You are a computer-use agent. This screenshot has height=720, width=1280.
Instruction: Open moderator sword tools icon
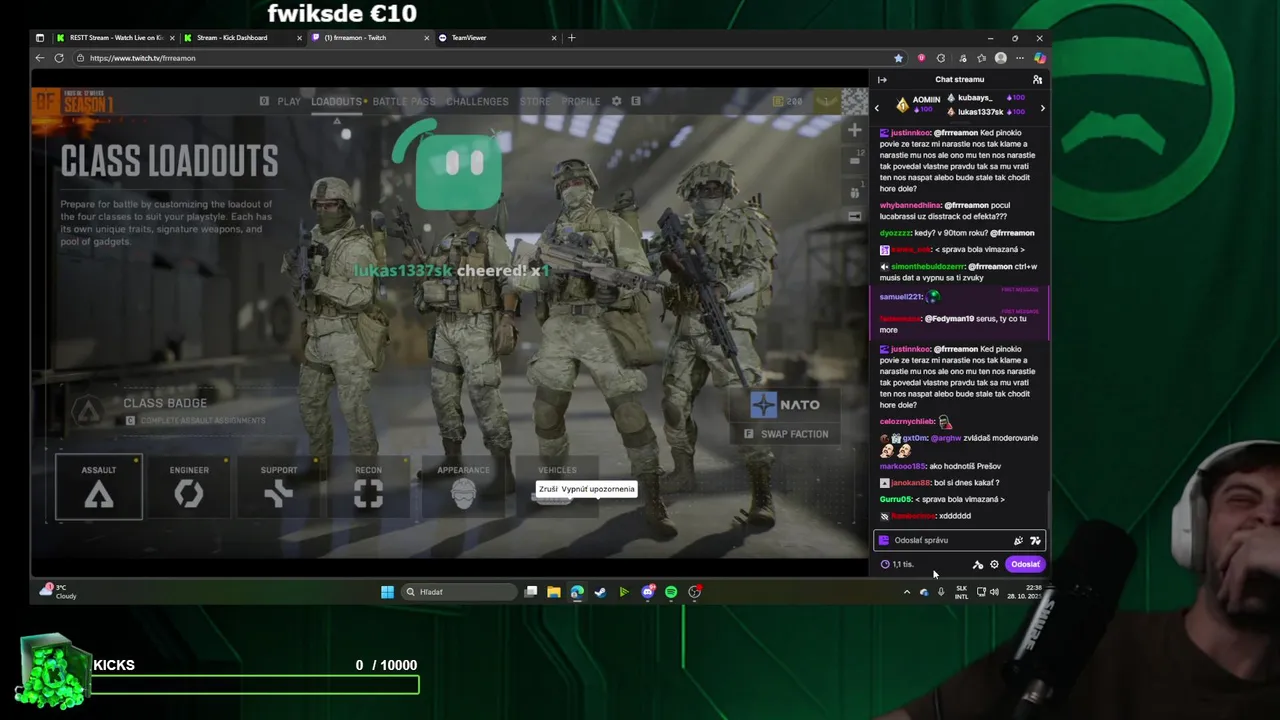[x=977, y=564]
